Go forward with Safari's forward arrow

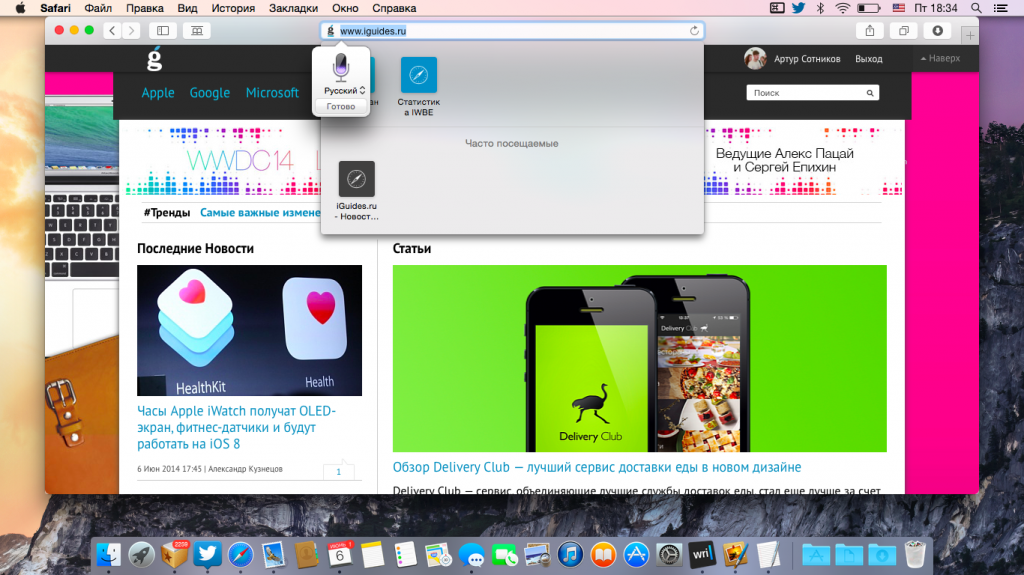pyautogui.click(x=131, y=31)
